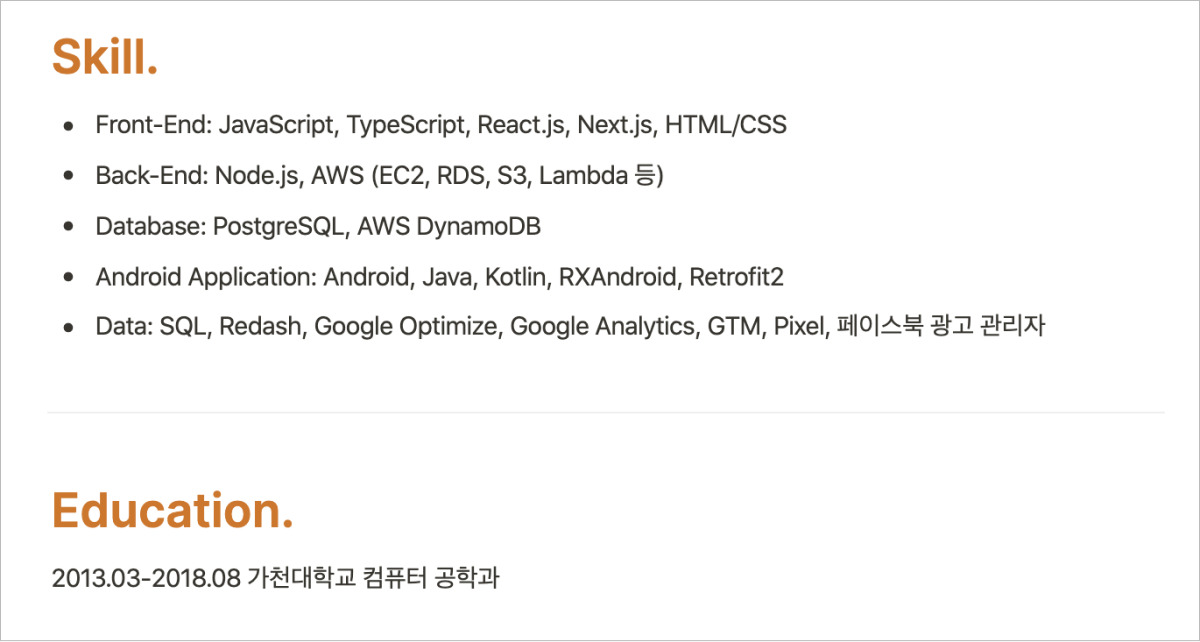
Task: Click the Android Application skills line
Action: pyautogui.click(x=439, y=277)
